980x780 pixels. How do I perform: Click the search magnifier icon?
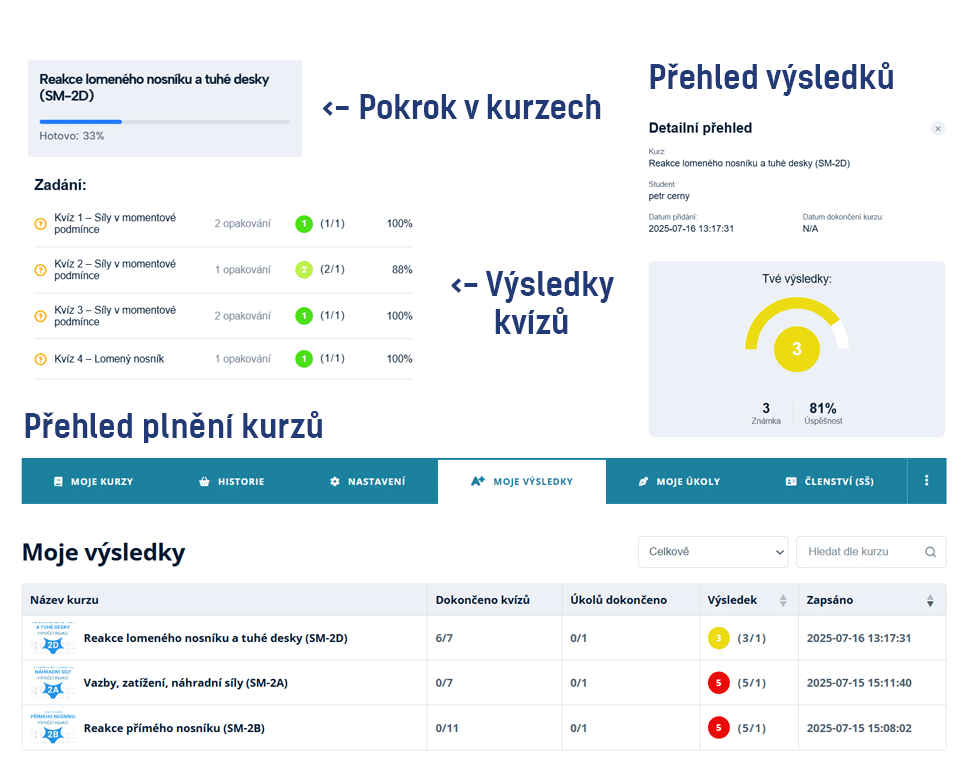tap(930, 552)
